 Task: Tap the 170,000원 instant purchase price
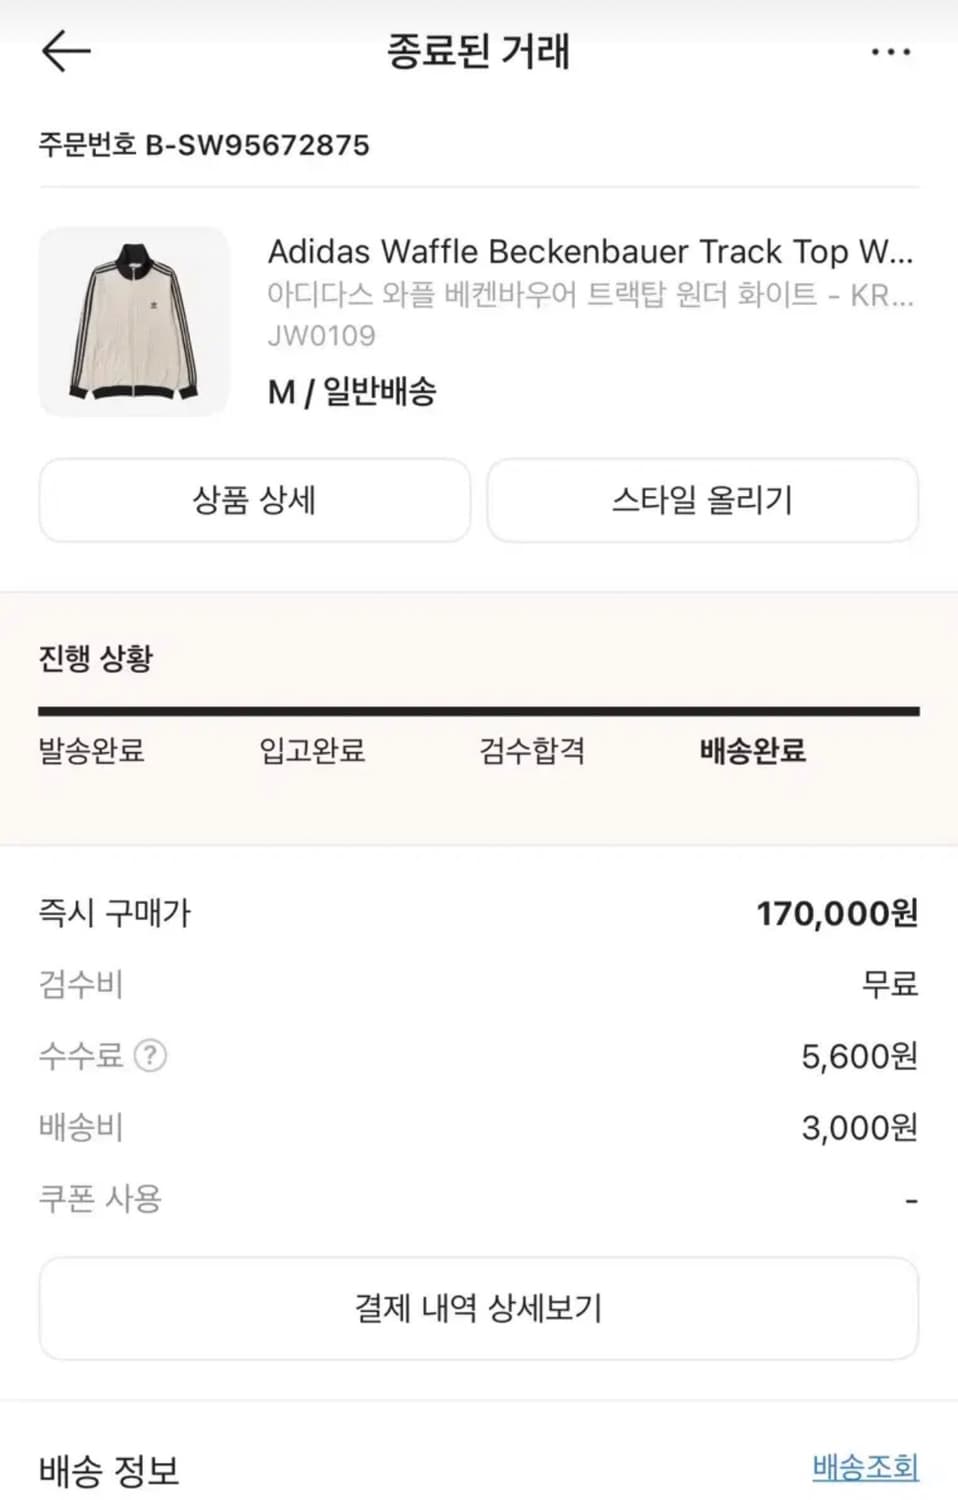[836, 913]
